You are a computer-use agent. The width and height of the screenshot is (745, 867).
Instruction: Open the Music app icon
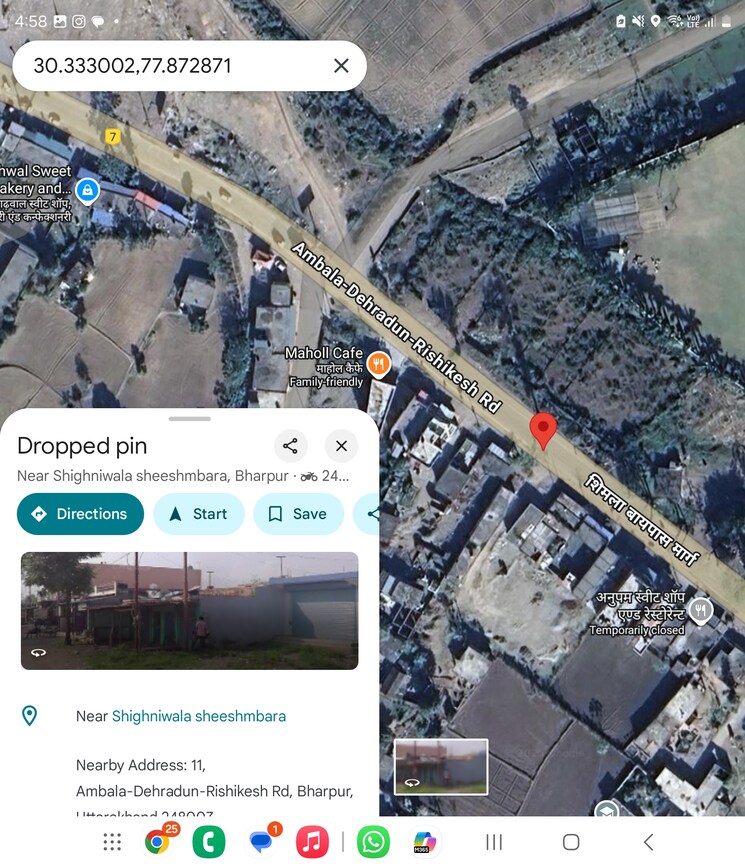point(312,842)
